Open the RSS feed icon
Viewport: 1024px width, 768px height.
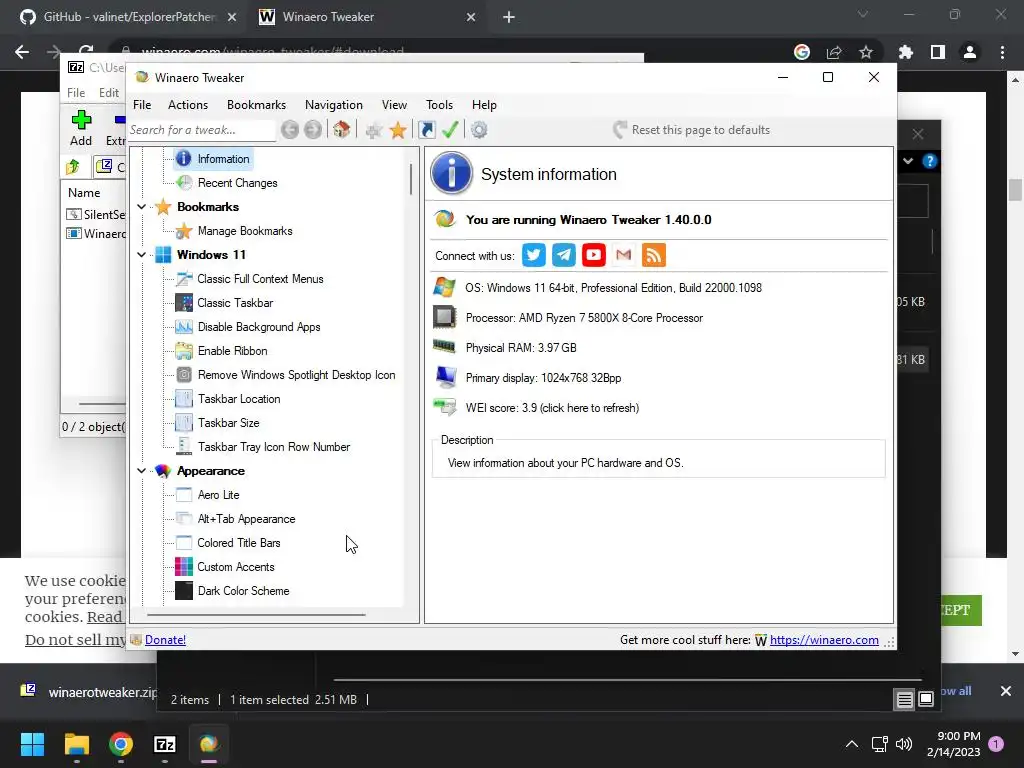pos(654,255)
